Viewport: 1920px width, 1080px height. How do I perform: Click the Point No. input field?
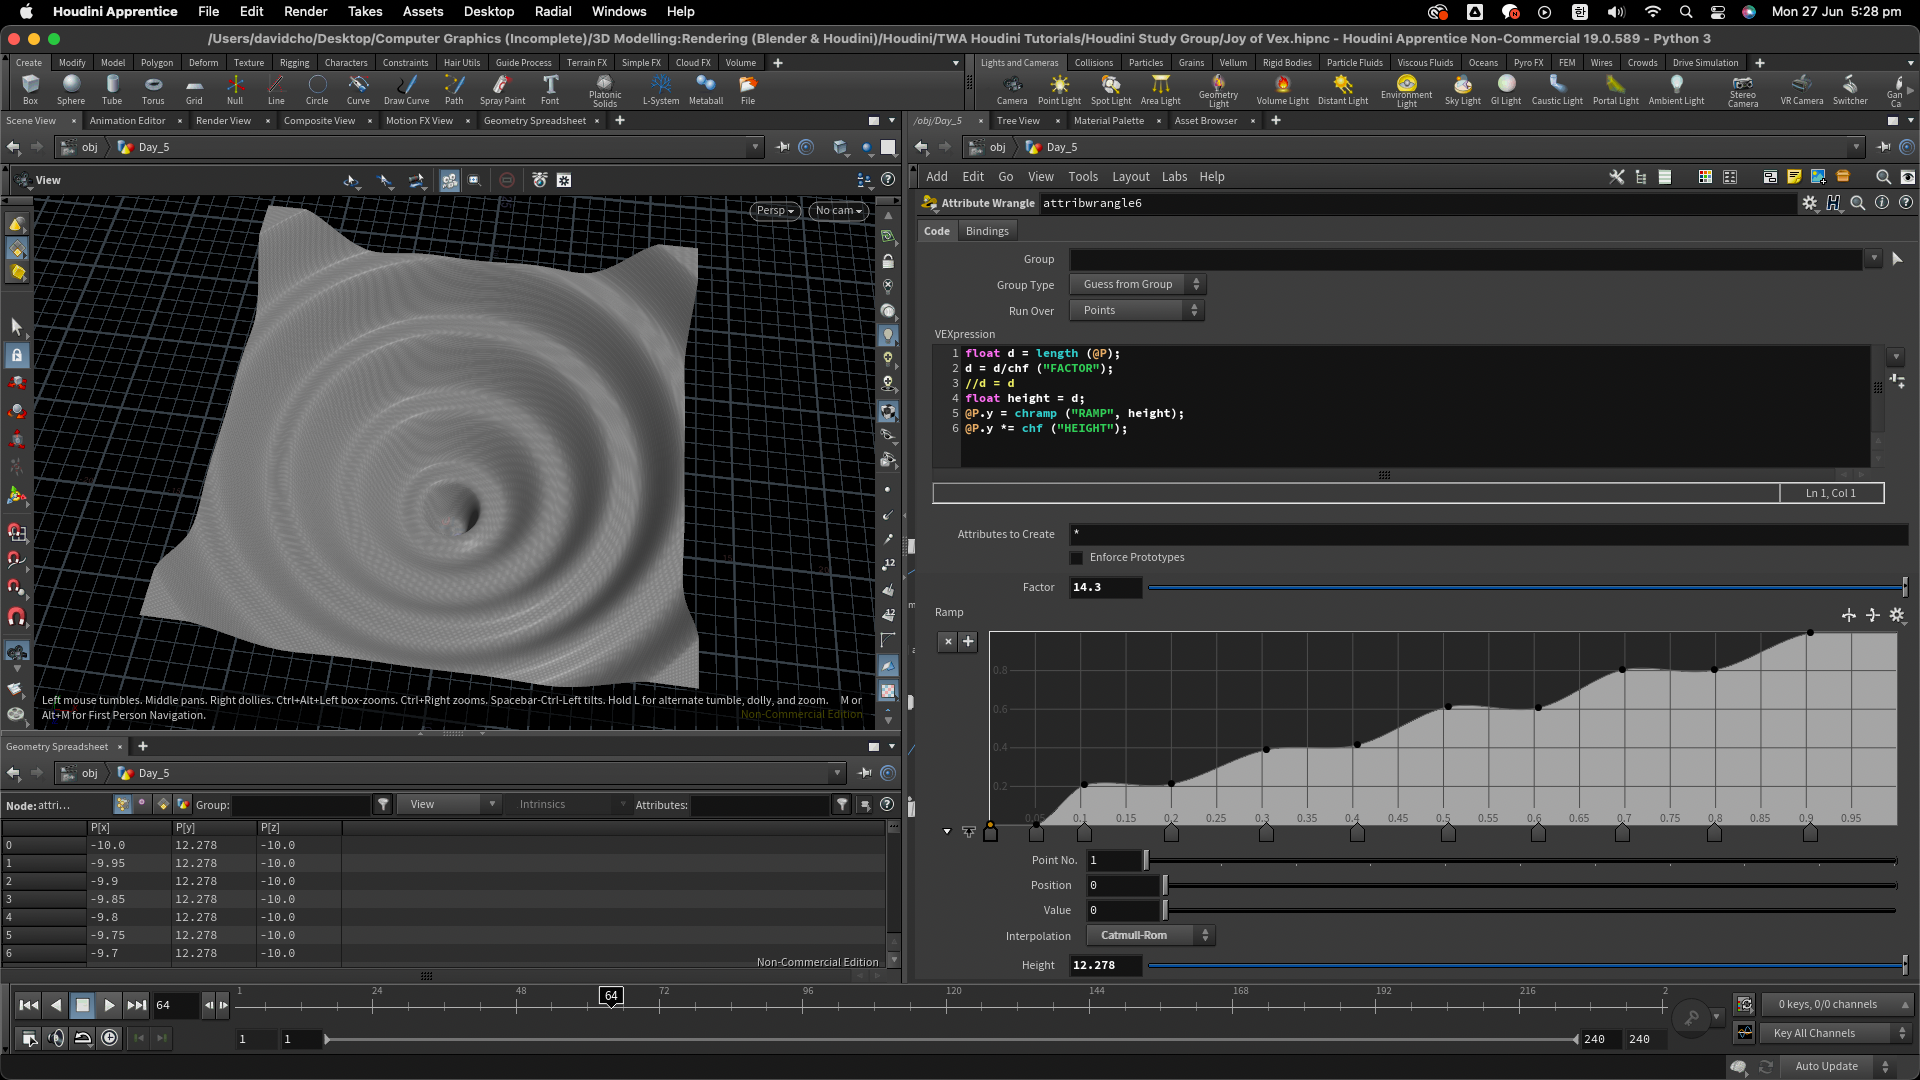pyautogui.click(x=1114, y=860)
